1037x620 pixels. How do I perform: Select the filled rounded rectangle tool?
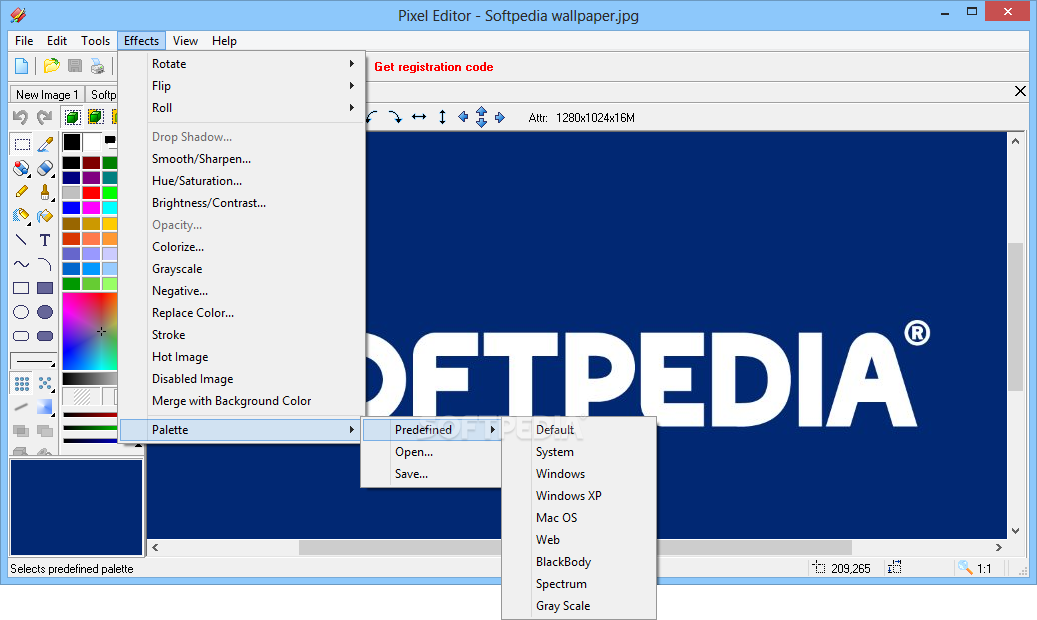coord(45,335)
